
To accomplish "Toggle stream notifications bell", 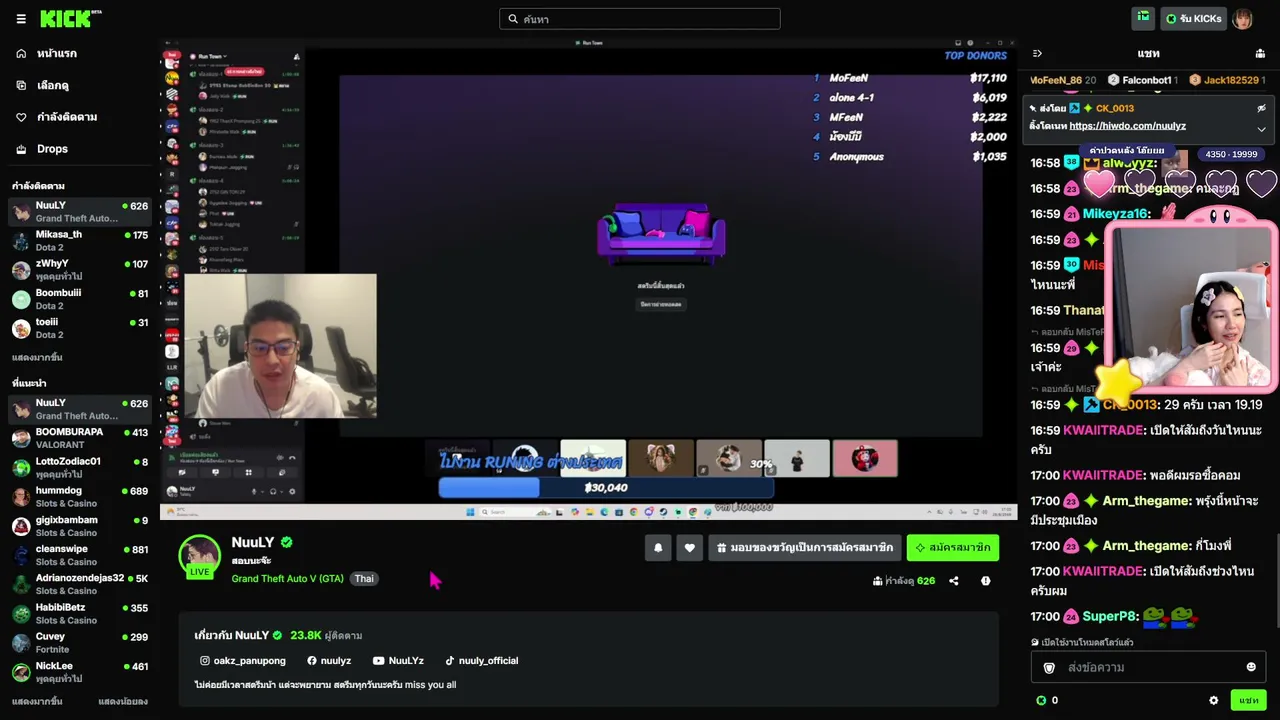I will click(x=658, y=547).
